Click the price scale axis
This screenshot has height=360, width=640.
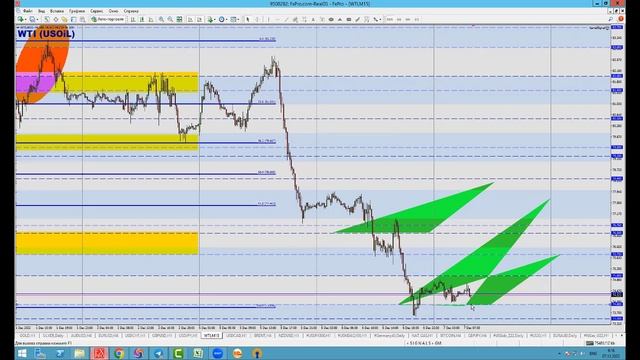[617, 176]
